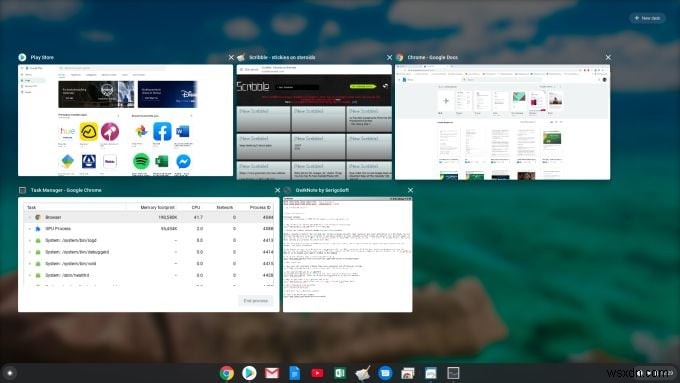680x383 pixels.
Task: Click the Microsoft Word app icon
Action: pos(183,131)
